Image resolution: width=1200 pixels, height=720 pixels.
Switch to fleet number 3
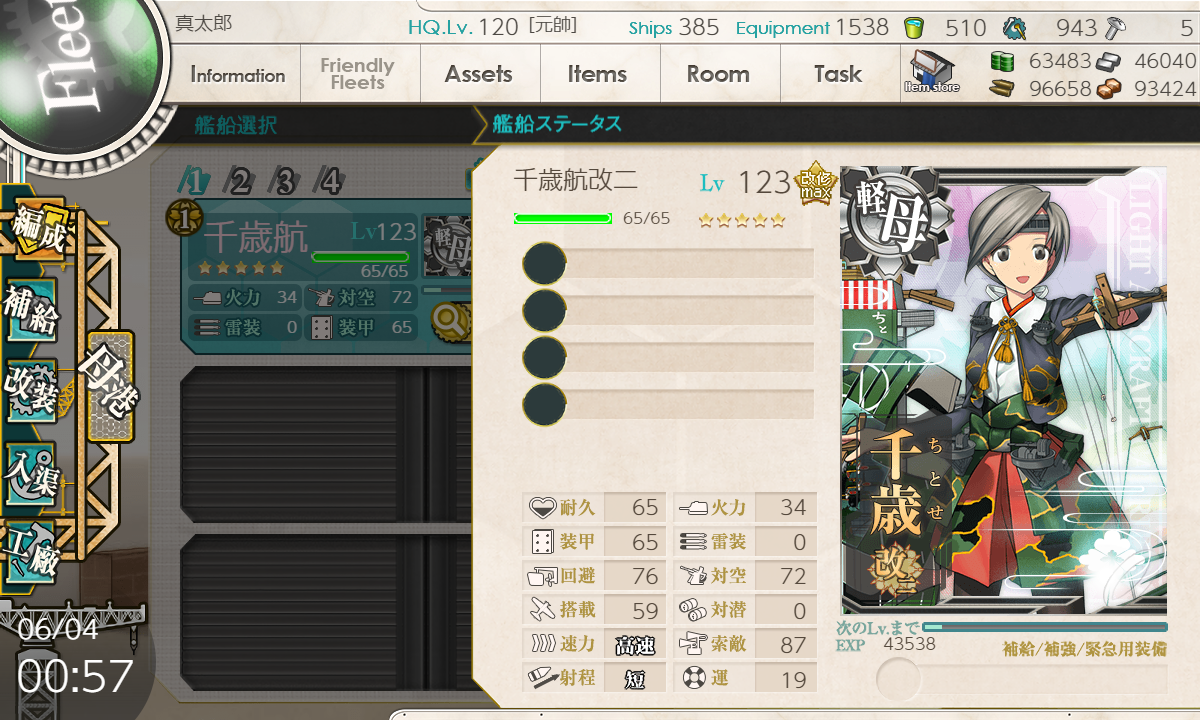284,182
